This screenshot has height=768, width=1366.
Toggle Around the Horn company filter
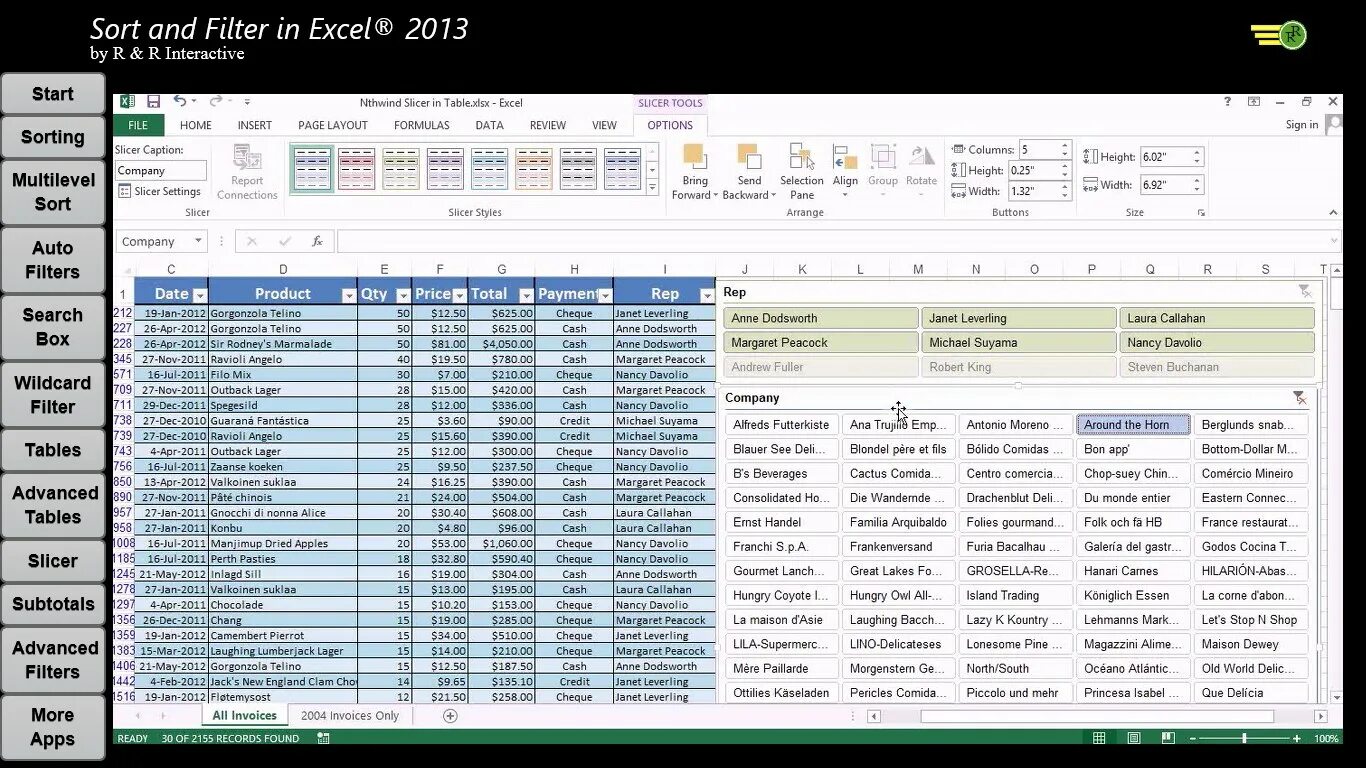point(1133,425)
